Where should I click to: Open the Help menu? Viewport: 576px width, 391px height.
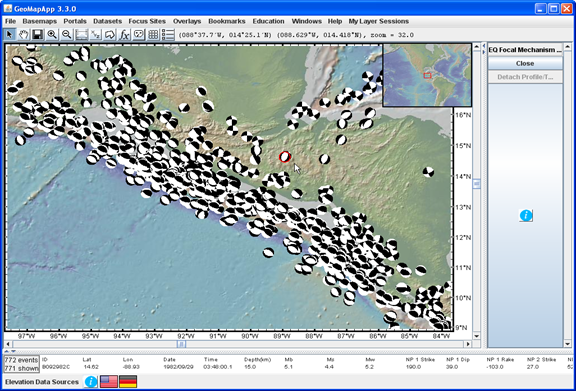pos(335,21)
